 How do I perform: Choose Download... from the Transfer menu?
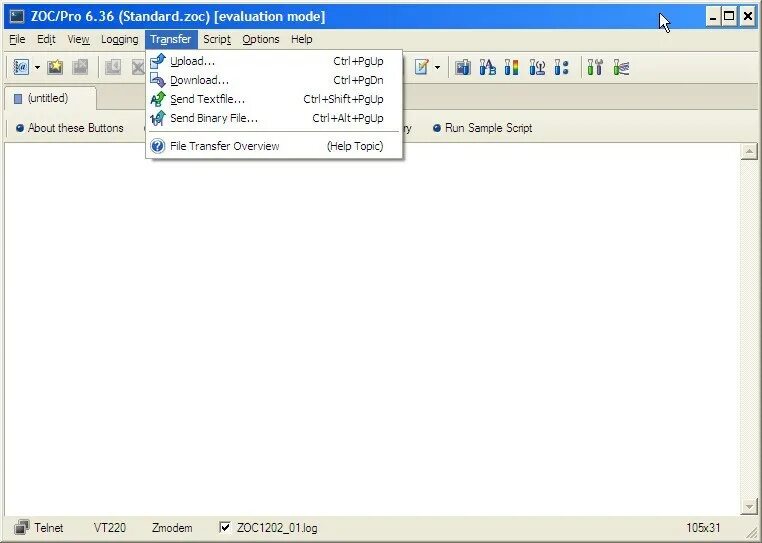point(274,80)
